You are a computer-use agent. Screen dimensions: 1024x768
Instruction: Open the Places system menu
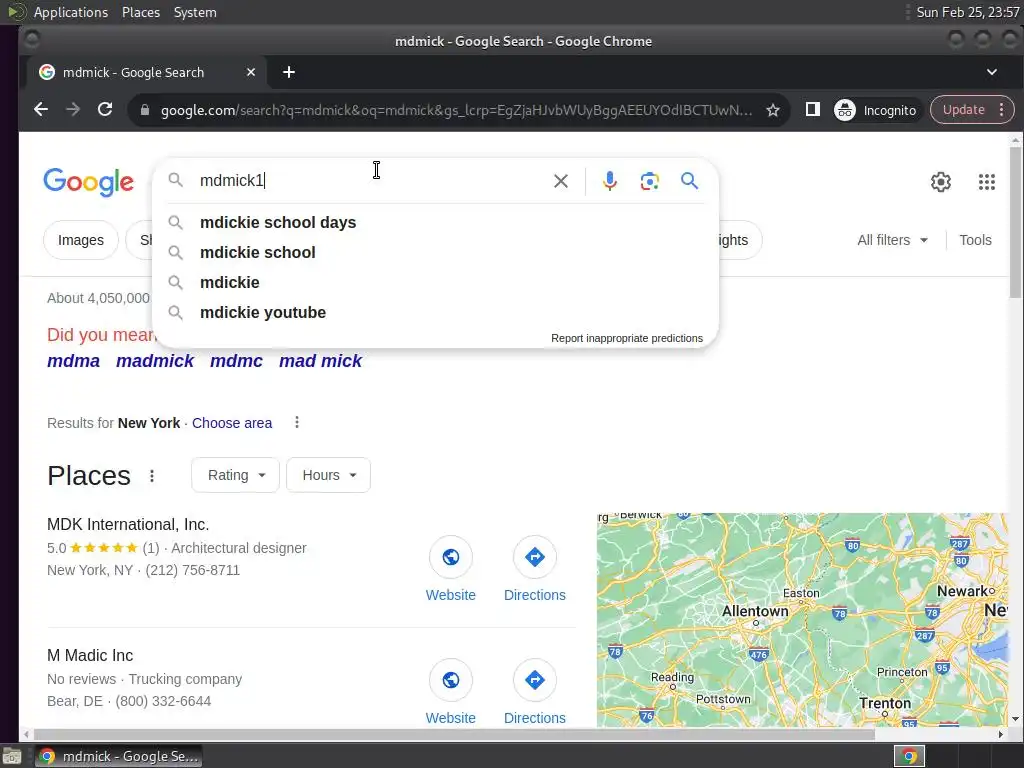coord(140,12)
